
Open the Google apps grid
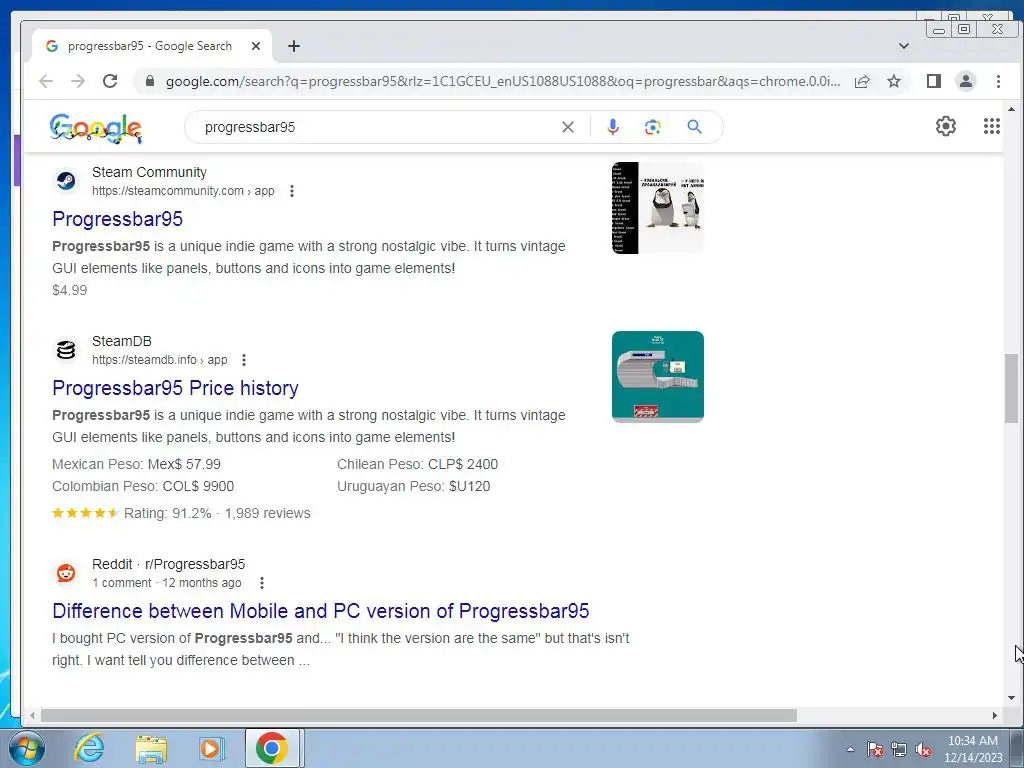click(x=992, y=126)
